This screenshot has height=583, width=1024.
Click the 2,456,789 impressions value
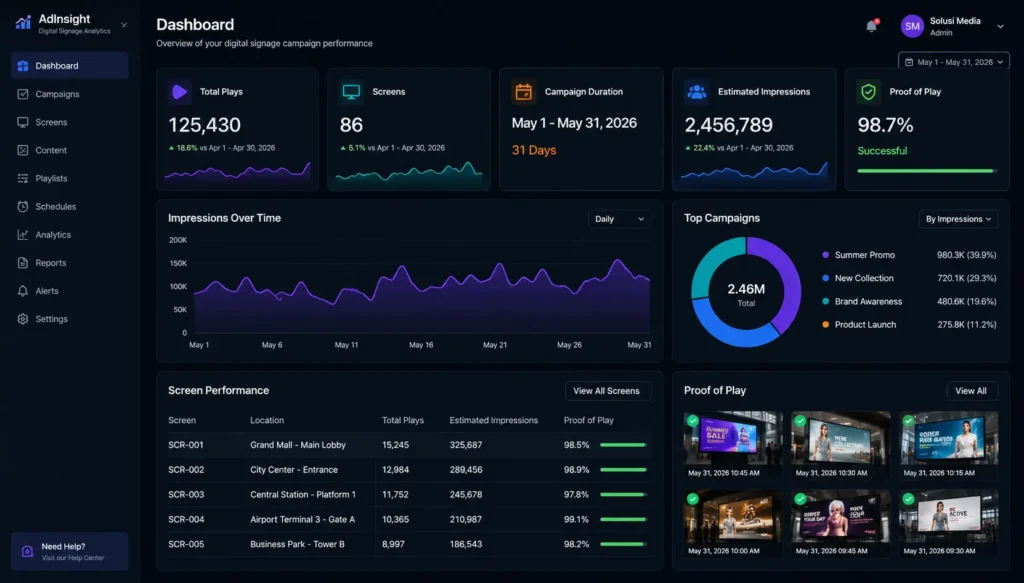point(728,125)
